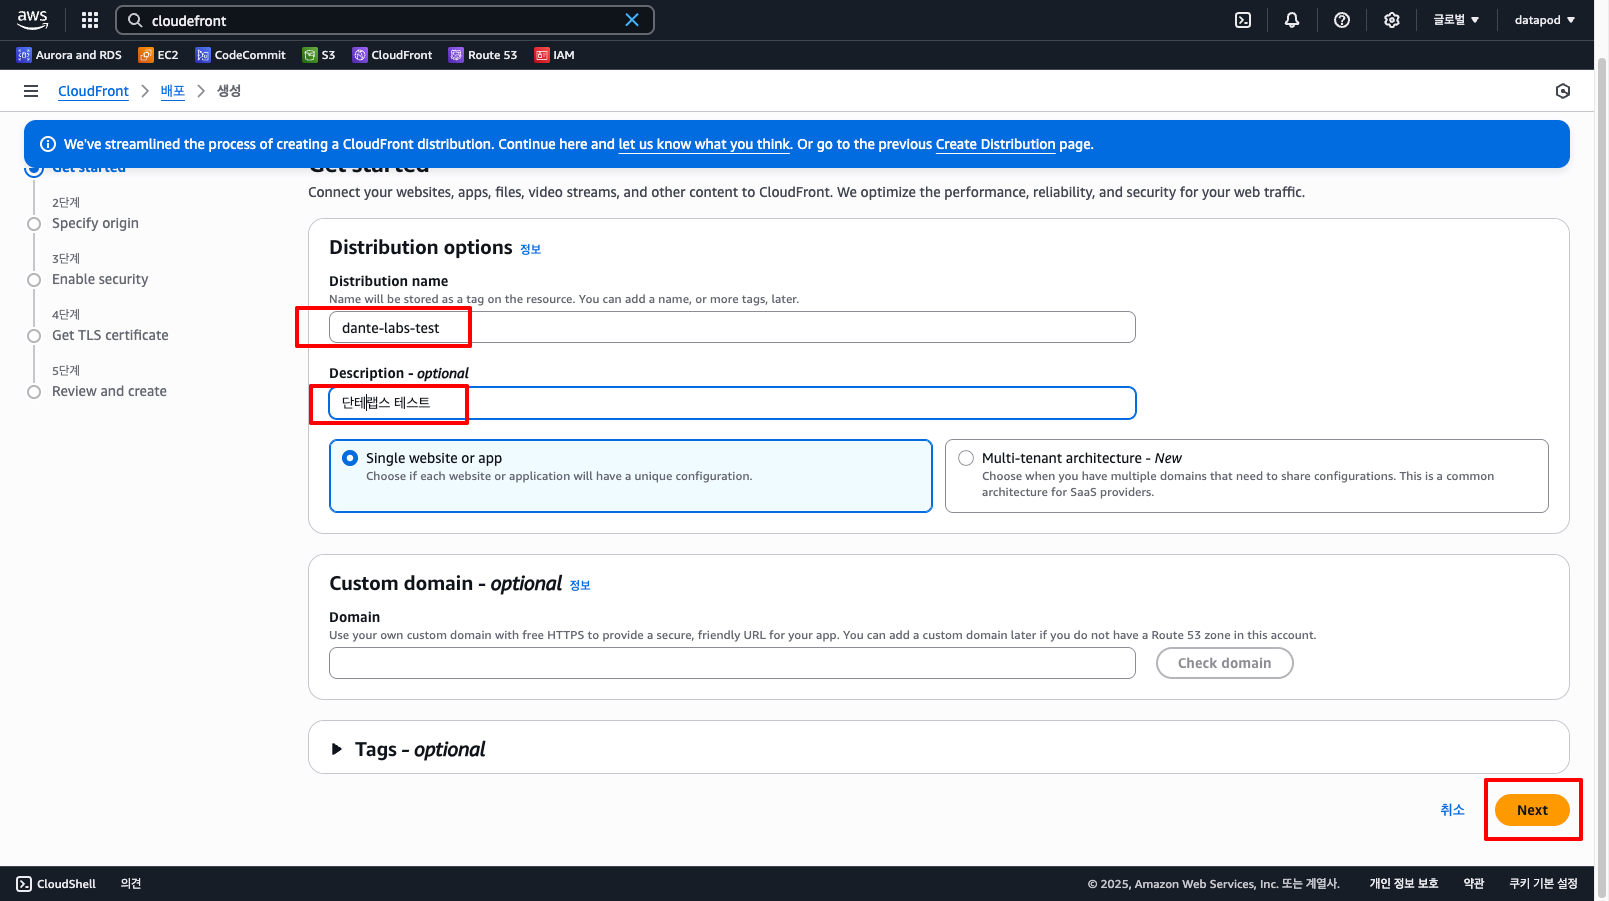Go to Get TLS certificate step
The height and width of the screenshot is (901, 1609).
(110, 335)
